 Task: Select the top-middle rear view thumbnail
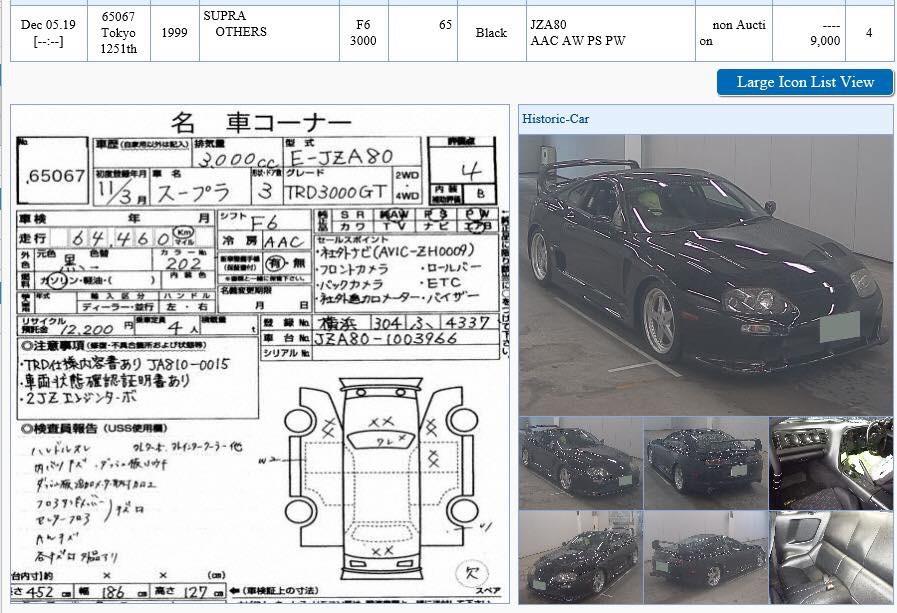(705, 463)
